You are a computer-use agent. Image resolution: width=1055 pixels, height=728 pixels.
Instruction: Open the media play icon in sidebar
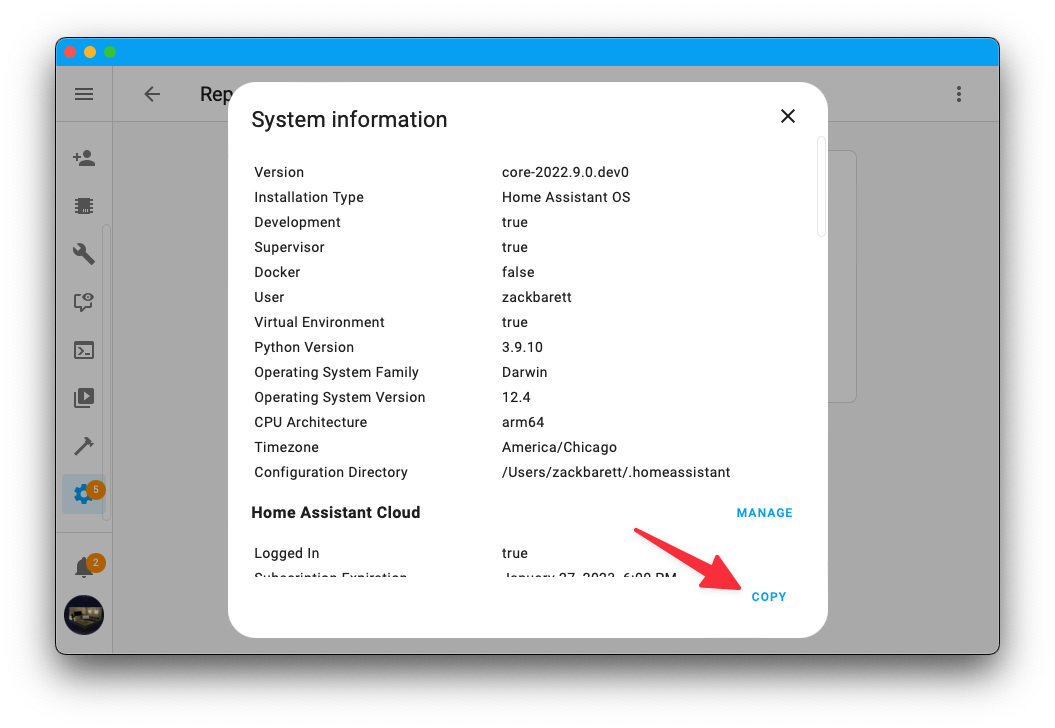pos(84,398)
